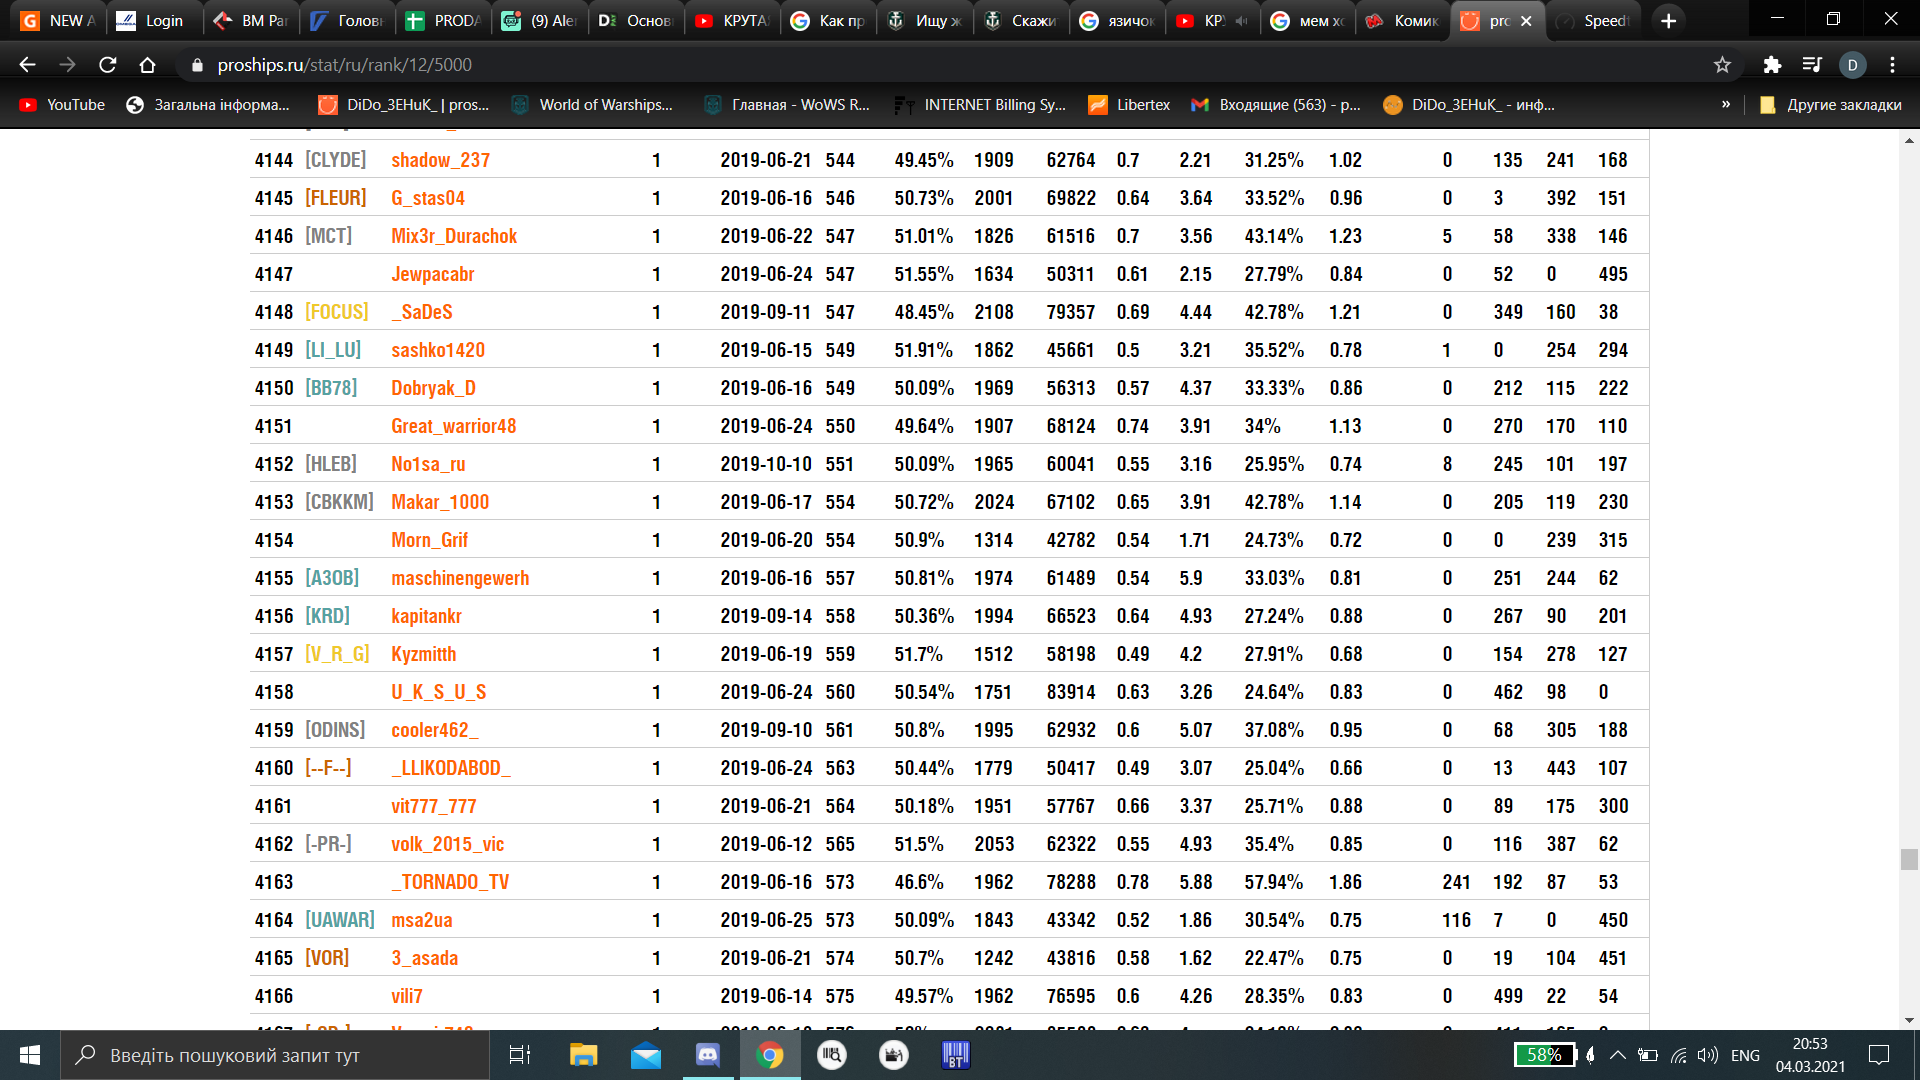Image resolution: width=1920 pixels, height=1080 pixels.
Task: Open the browser home page
Action: [148, 65]
